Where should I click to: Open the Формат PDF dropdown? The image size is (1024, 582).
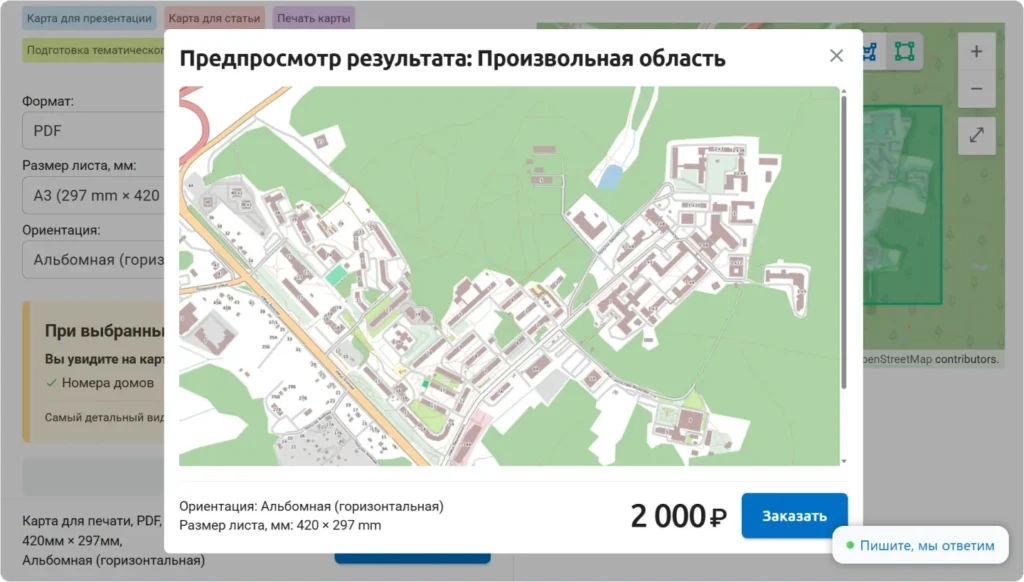point(93,131)
